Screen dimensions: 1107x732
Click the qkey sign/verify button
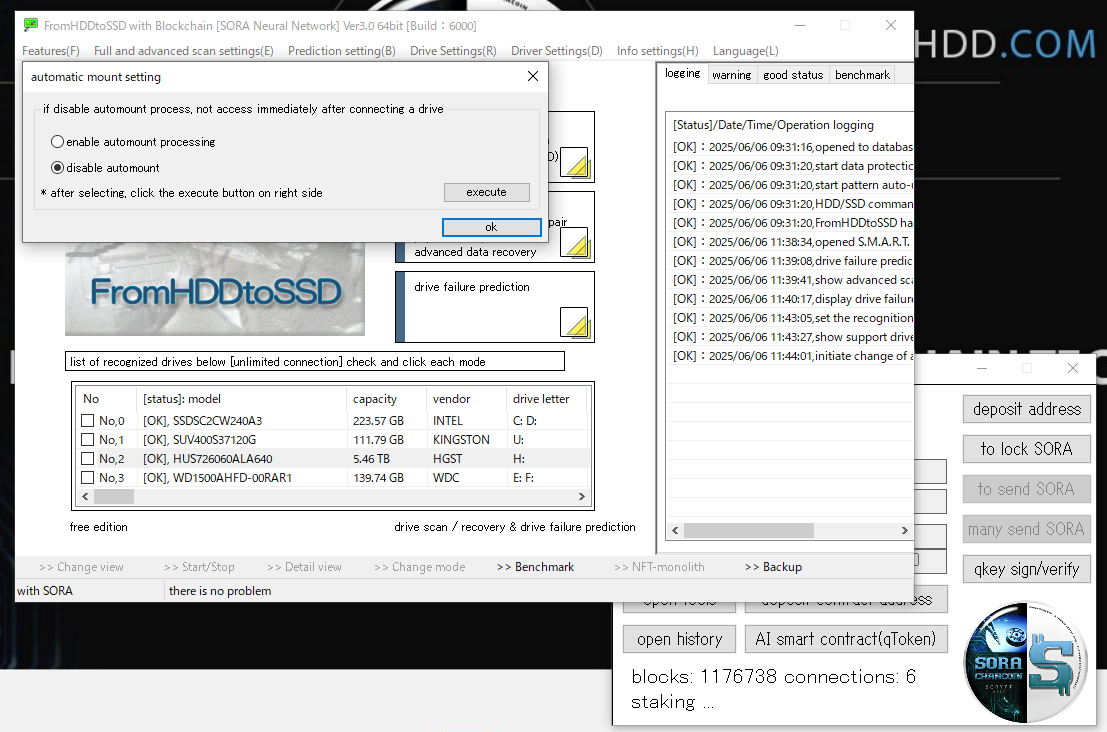point(1027,569)
